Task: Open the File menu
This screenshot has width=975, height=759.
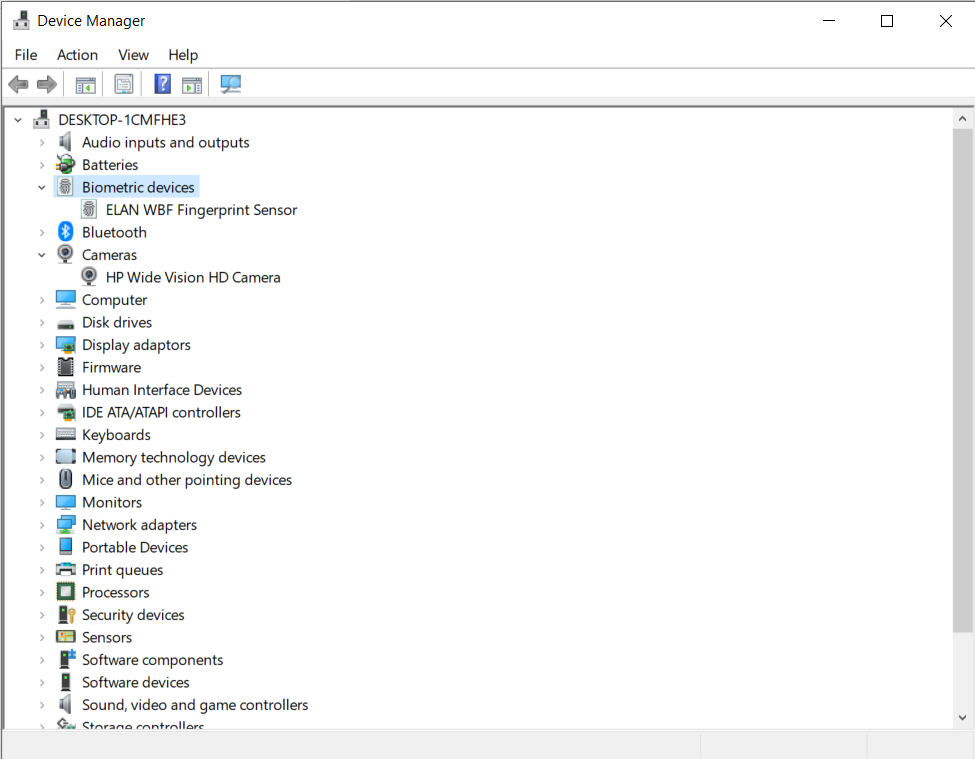Action: pyautogui.click(x=25, y=55)
